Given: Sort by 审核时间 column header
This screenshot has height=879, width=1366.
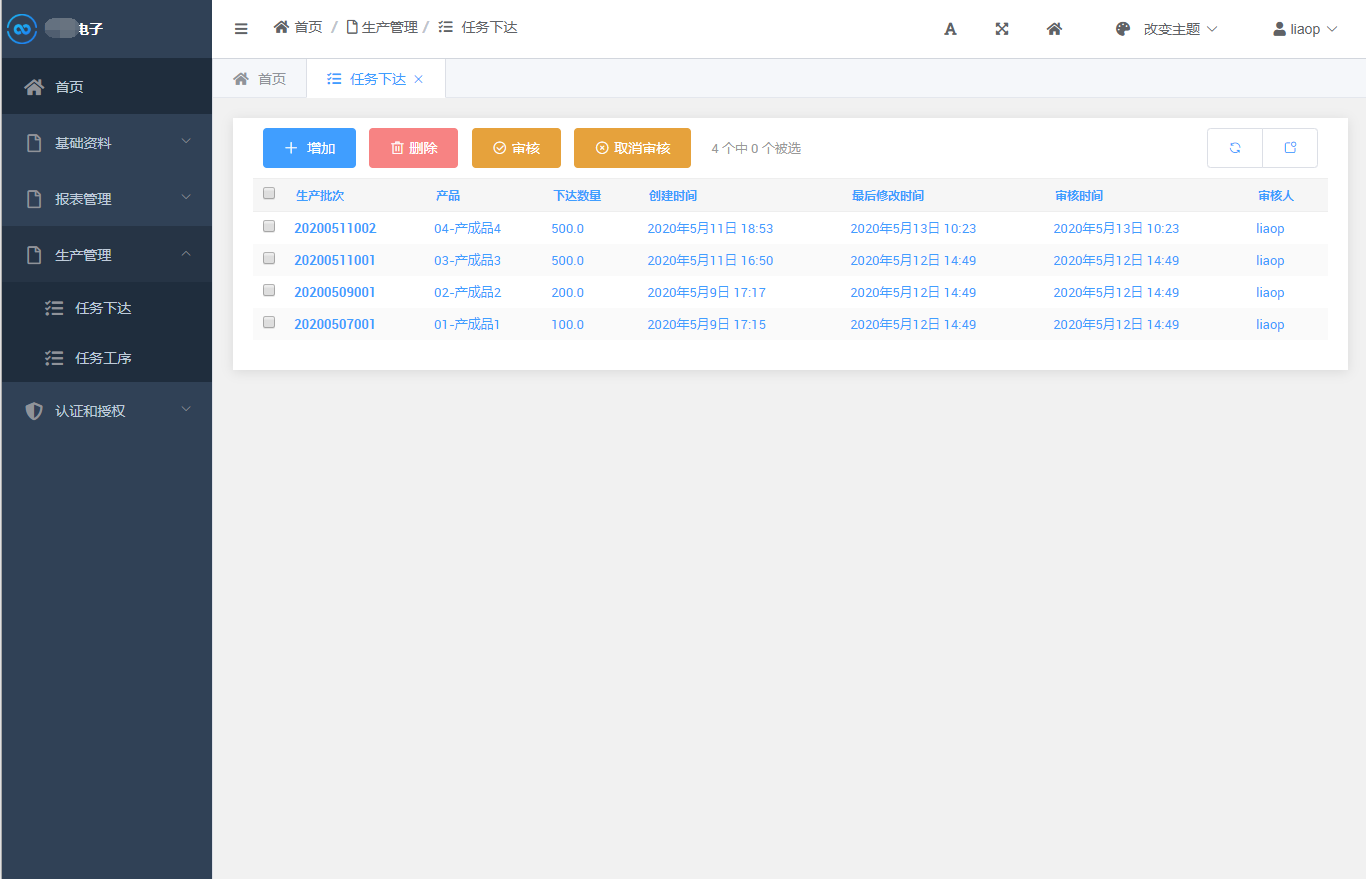Looking at the screenshot, I should 1079,195.
